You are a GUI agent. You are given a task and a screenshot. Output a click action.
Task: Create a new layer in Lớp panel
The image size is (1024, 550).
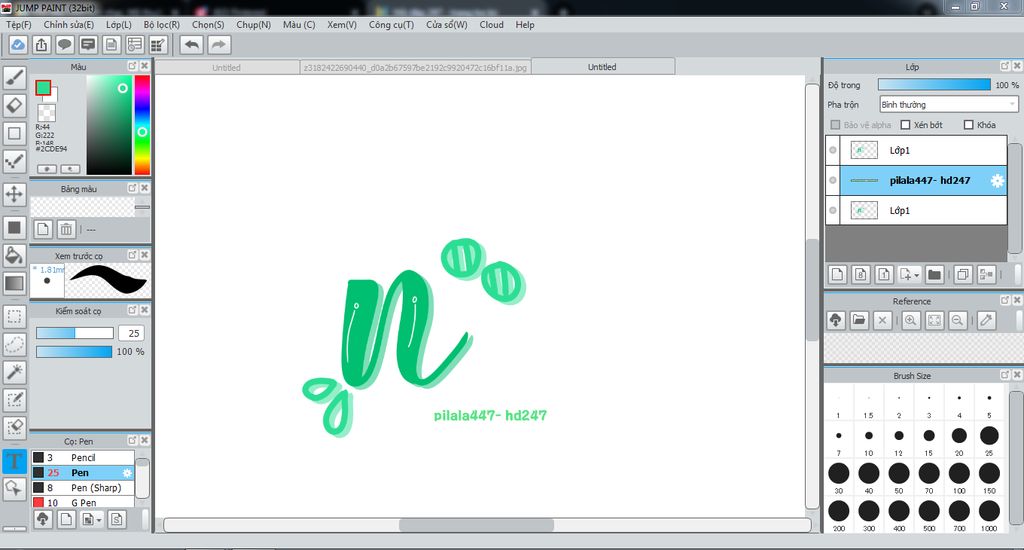pyautogui.click(x=838, y=274)
